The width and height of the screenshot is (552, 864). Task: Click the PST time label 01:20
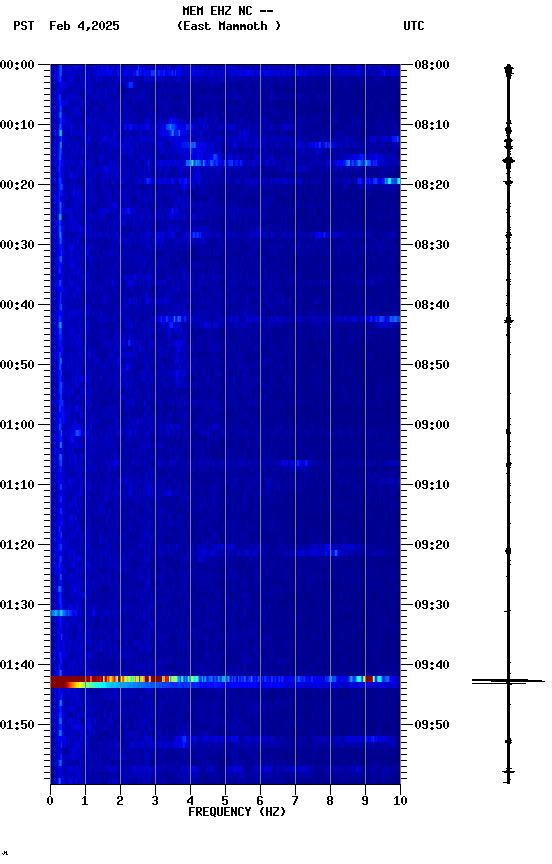(x=17, y=545)
